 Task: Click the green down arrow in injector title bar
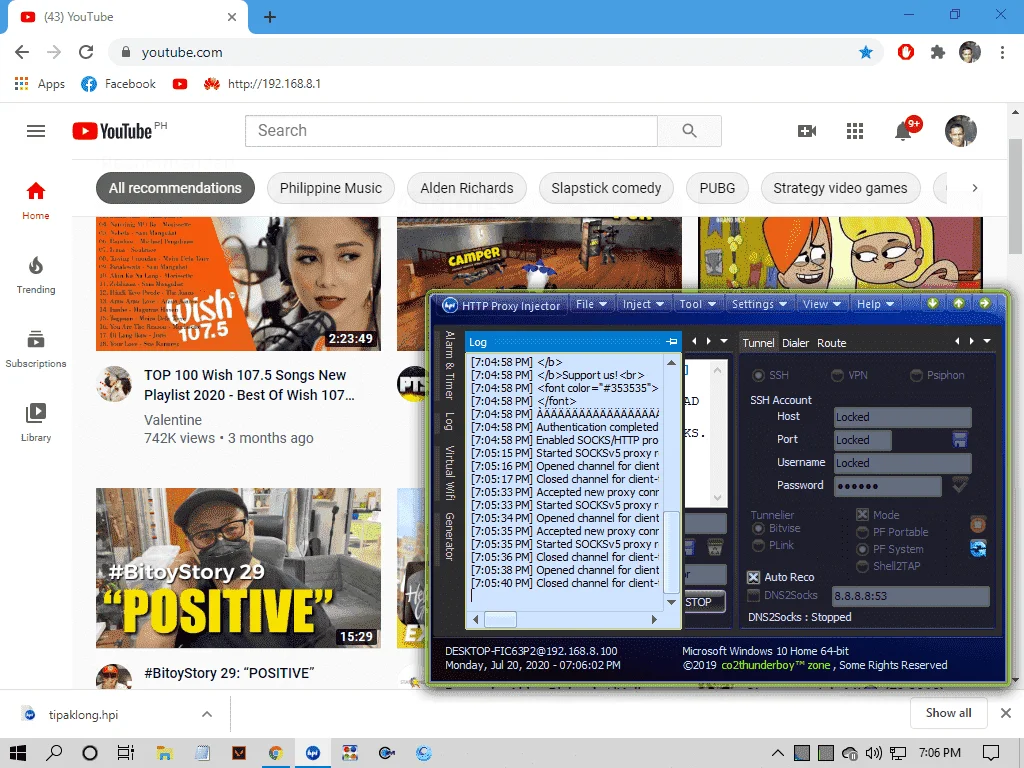[933, 303]
